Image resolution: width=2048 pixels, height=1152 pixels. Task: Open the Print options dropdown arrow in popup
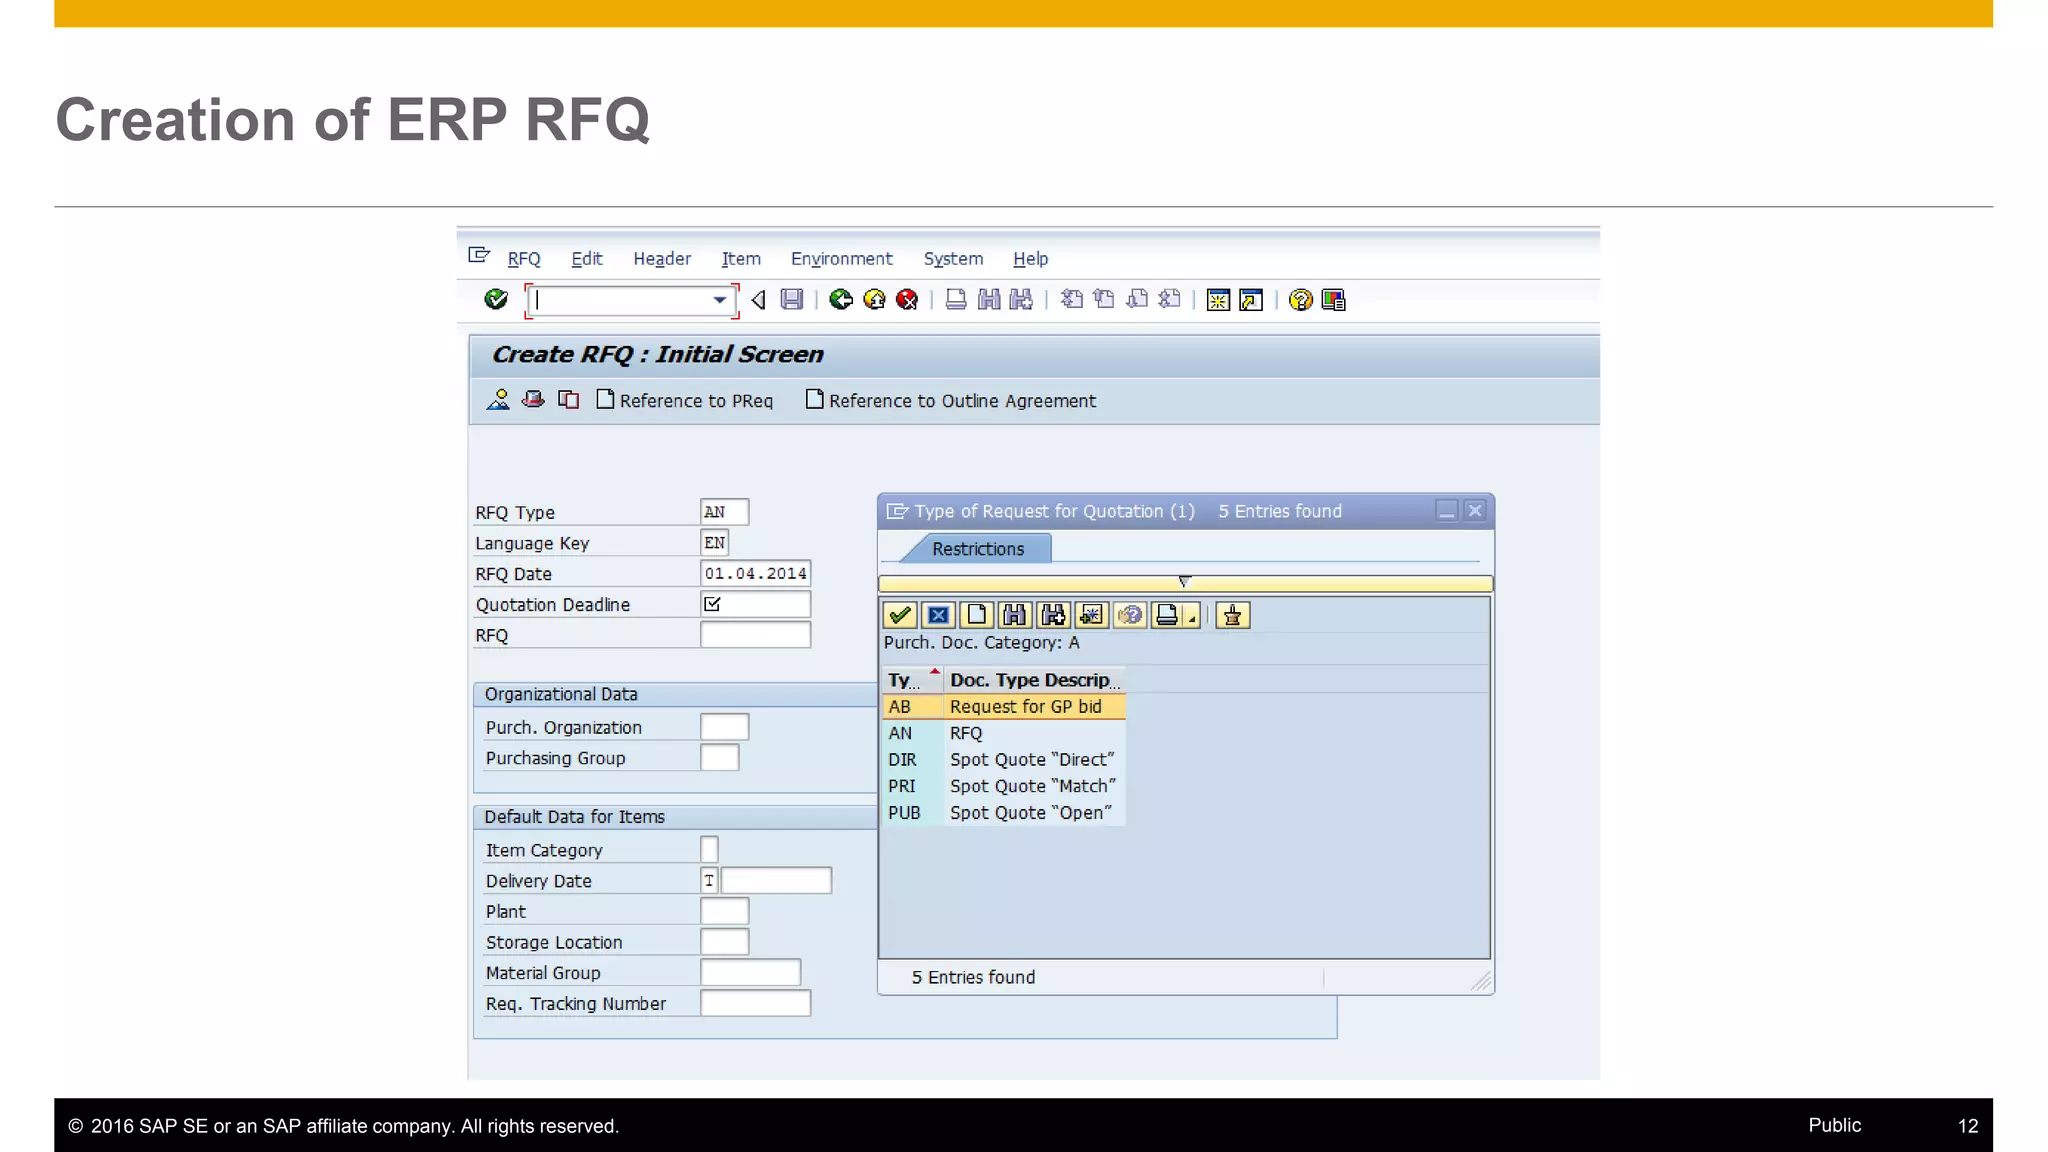click(x=1192, y=618)
